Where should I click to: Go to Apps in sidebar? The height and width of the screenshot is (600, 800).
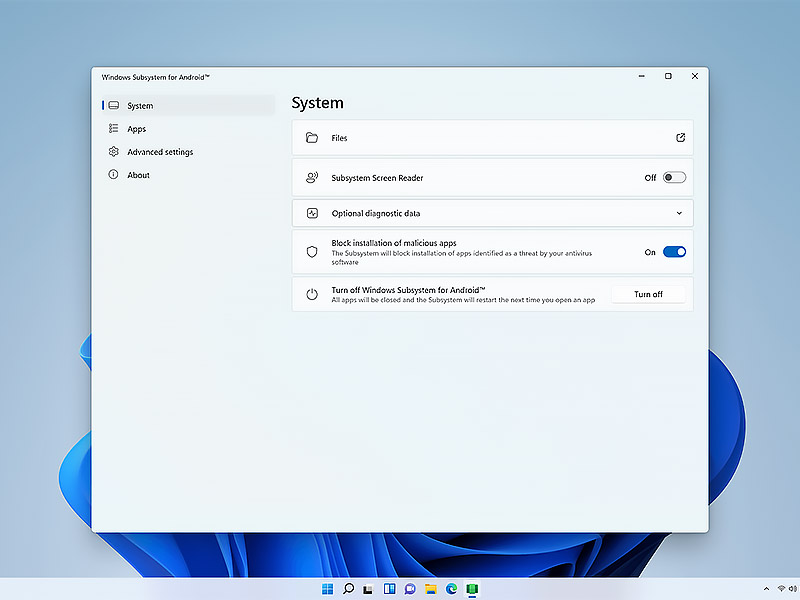pyautogui.click(x=188, y=129)
